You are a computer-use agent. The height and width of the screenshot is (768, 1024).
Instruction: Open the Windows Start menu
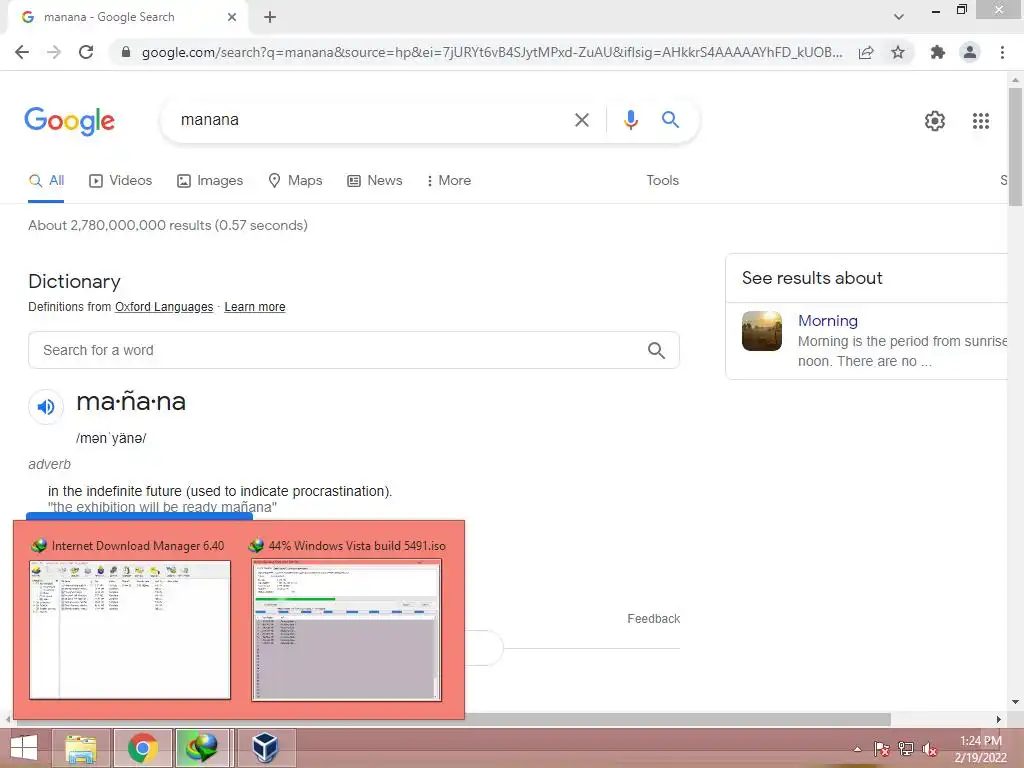click(x=23, y=748)
